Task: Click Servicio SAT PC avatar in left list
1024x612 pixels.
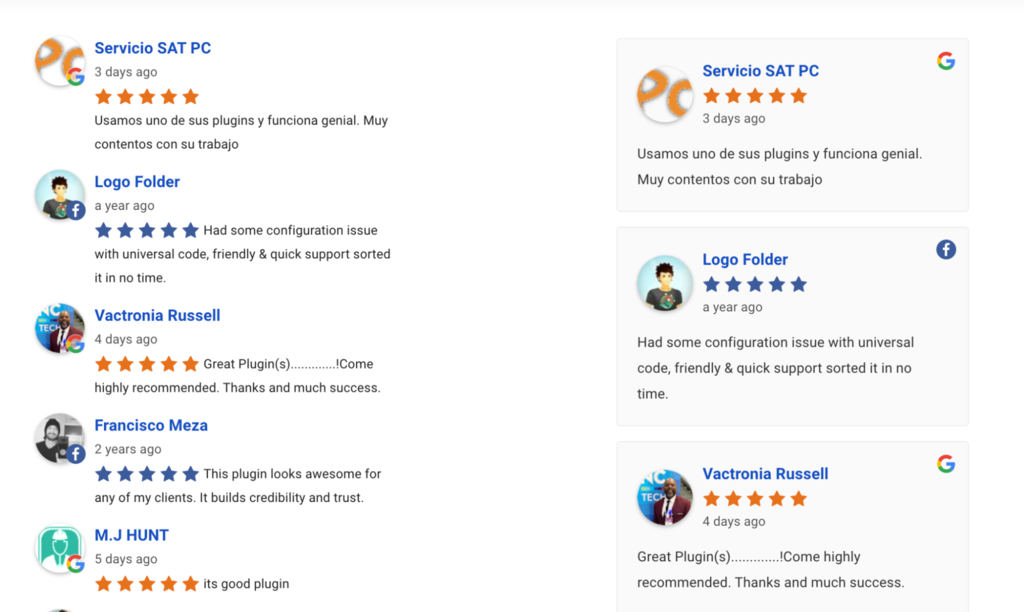Action: click(59, 62)
